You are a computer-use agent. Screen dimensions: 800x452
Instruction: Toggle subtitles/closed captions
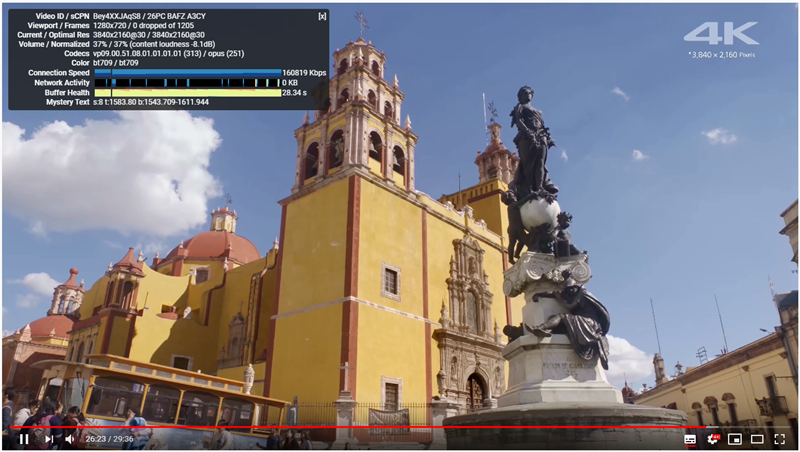[x=690, y=439]
